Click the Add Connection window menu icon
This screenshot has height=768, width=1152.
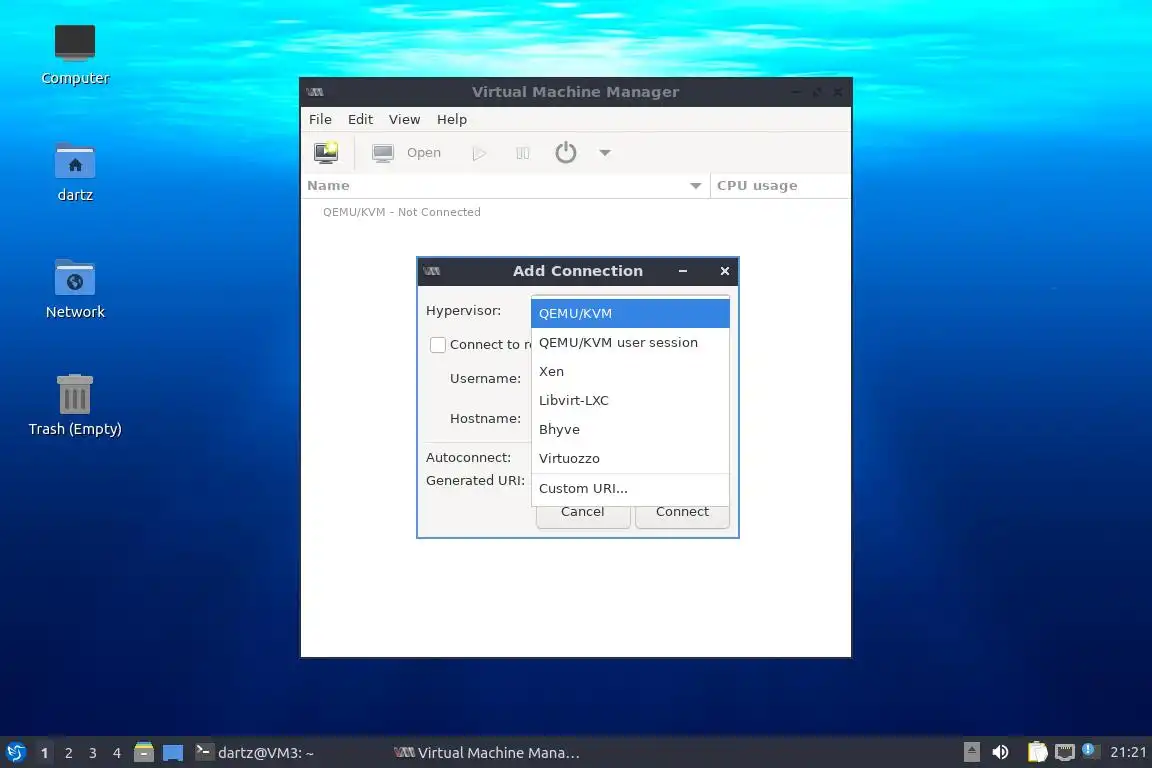432,271
